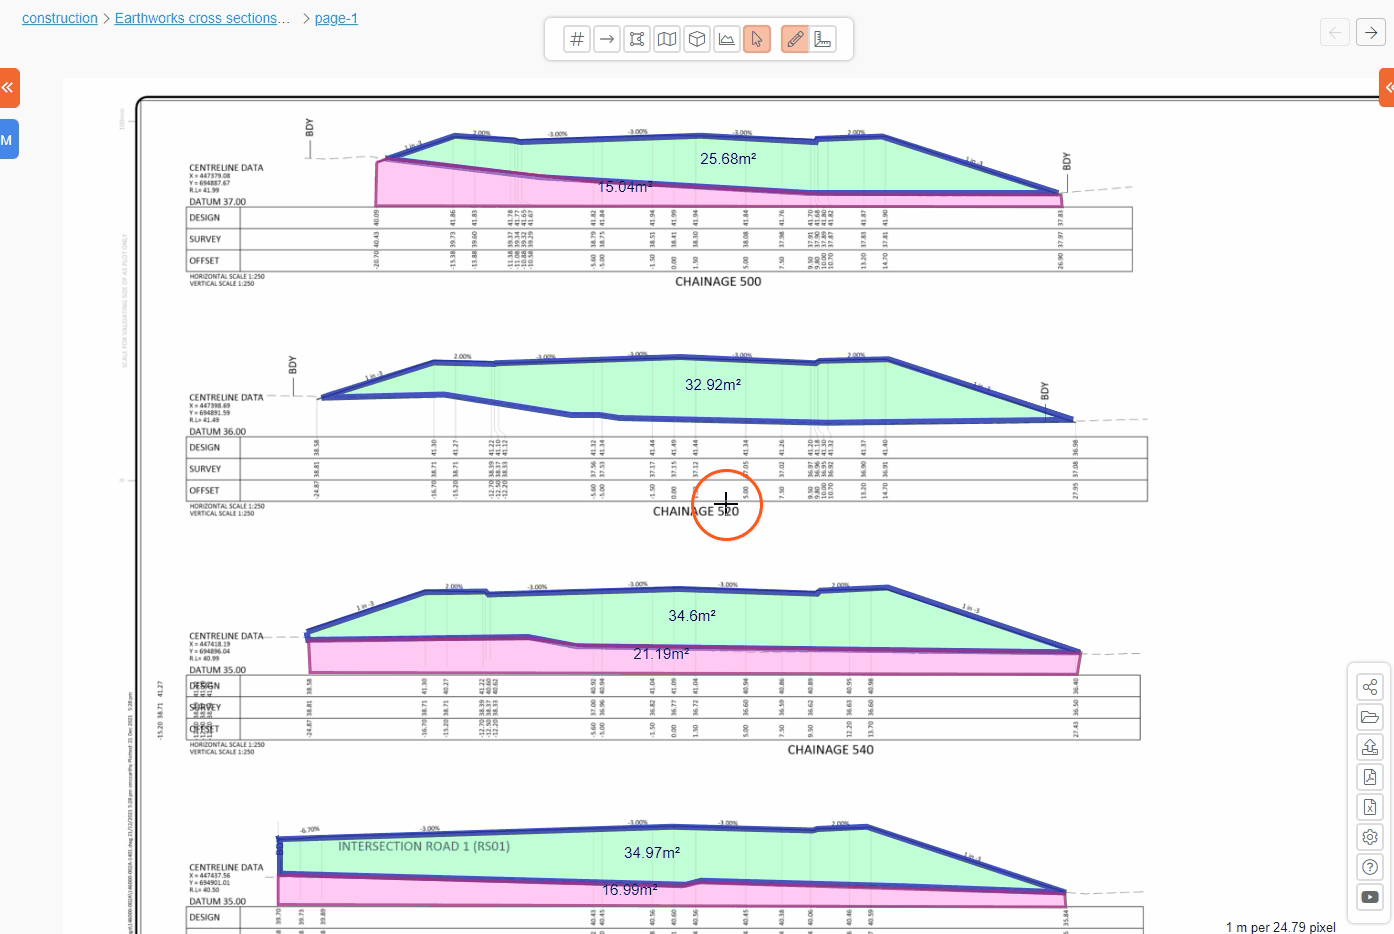Export to Excel file icon

pos(1370,807)
